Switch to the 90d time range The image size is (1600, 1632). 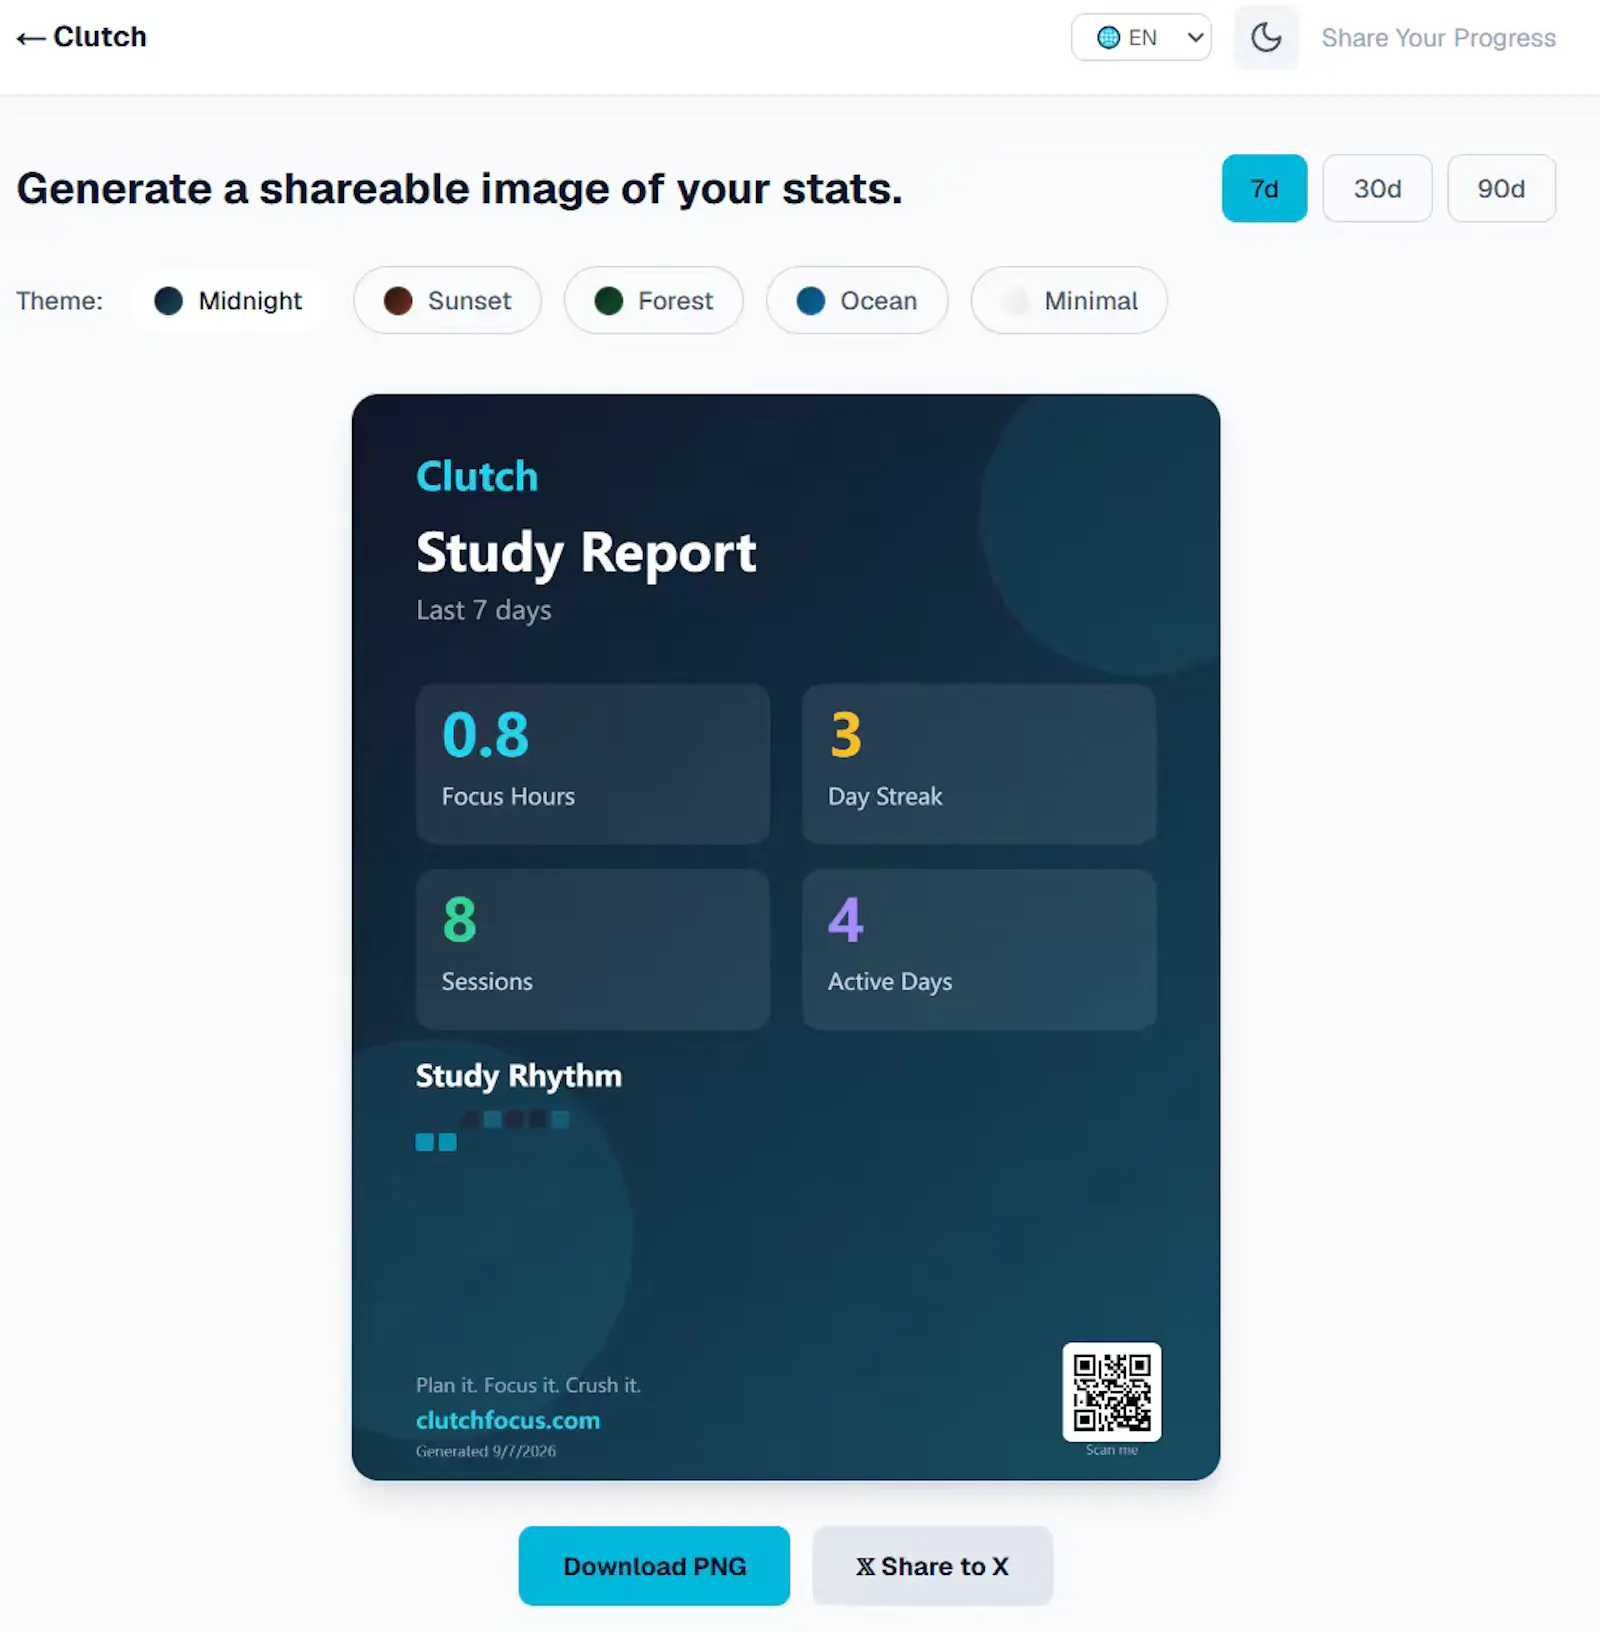[x=1501, y=189]
